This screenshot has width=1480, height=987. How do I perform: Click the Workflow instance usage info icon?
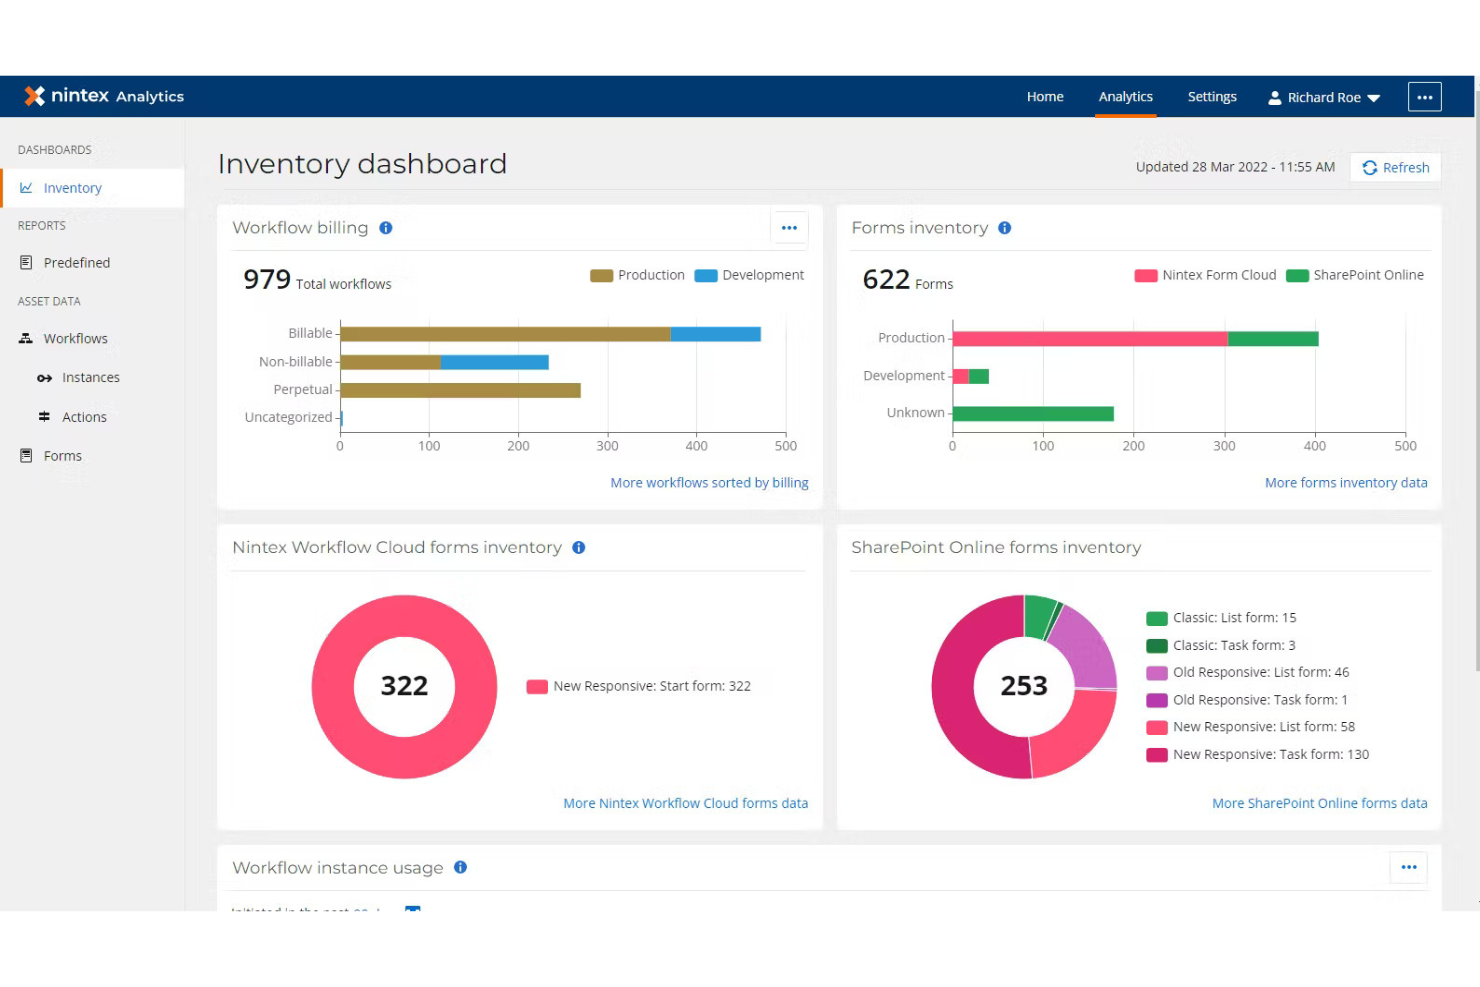(x=461, y=867)
